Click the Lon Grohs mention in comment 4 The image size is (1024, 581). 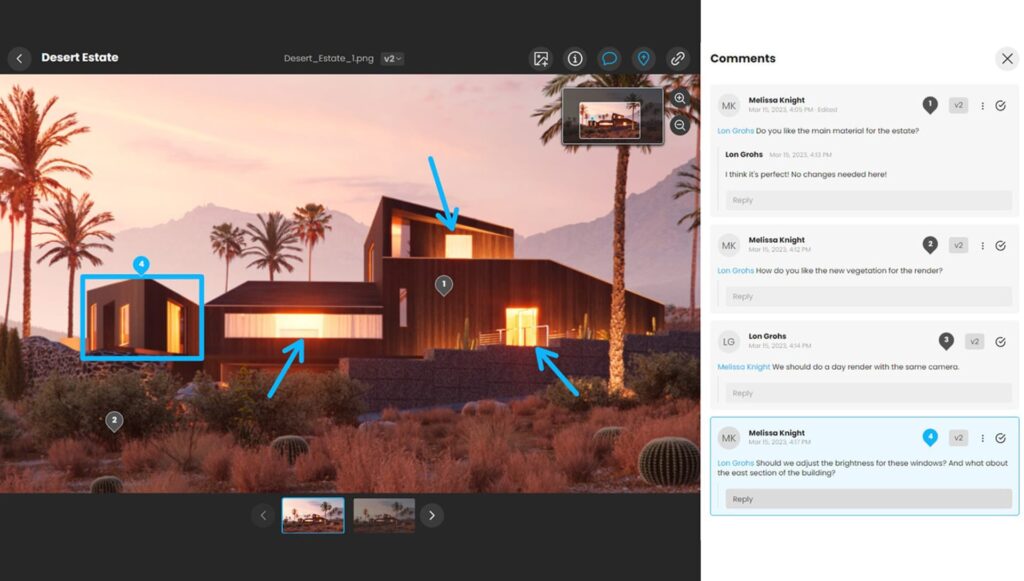735,463
